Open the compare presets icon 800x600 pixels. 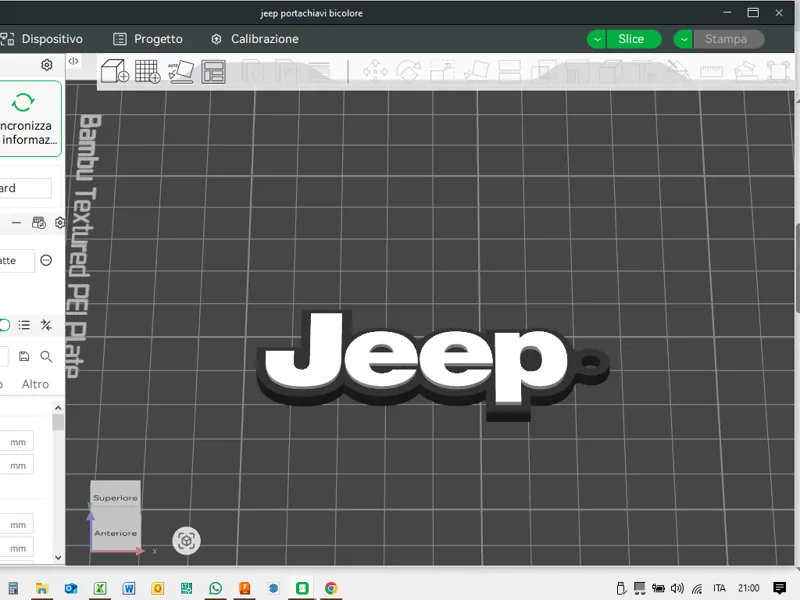[46, 325]
